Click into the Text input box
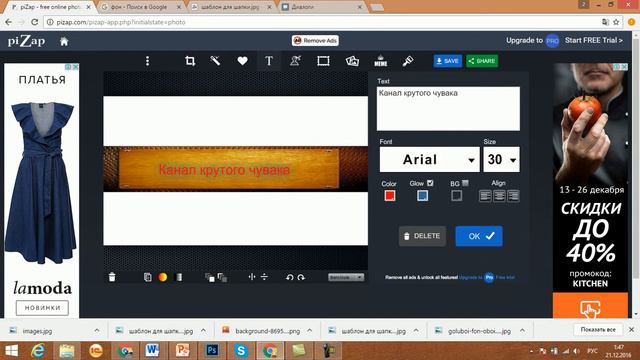The width and height of the screenshot is (640, 360). 448,109
